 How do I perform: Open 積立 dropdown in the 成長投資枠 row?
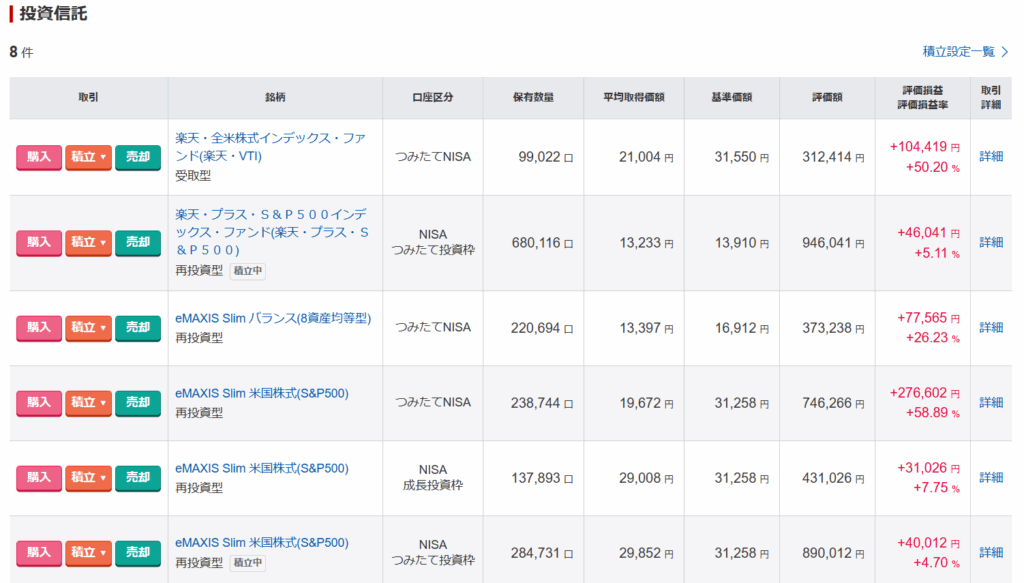tap(88, 478)
